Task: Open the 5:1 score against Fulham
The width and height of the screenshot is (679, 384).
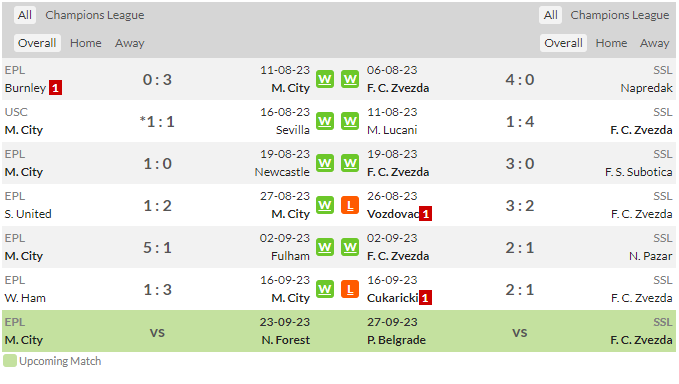Action: tap(158, 248)
